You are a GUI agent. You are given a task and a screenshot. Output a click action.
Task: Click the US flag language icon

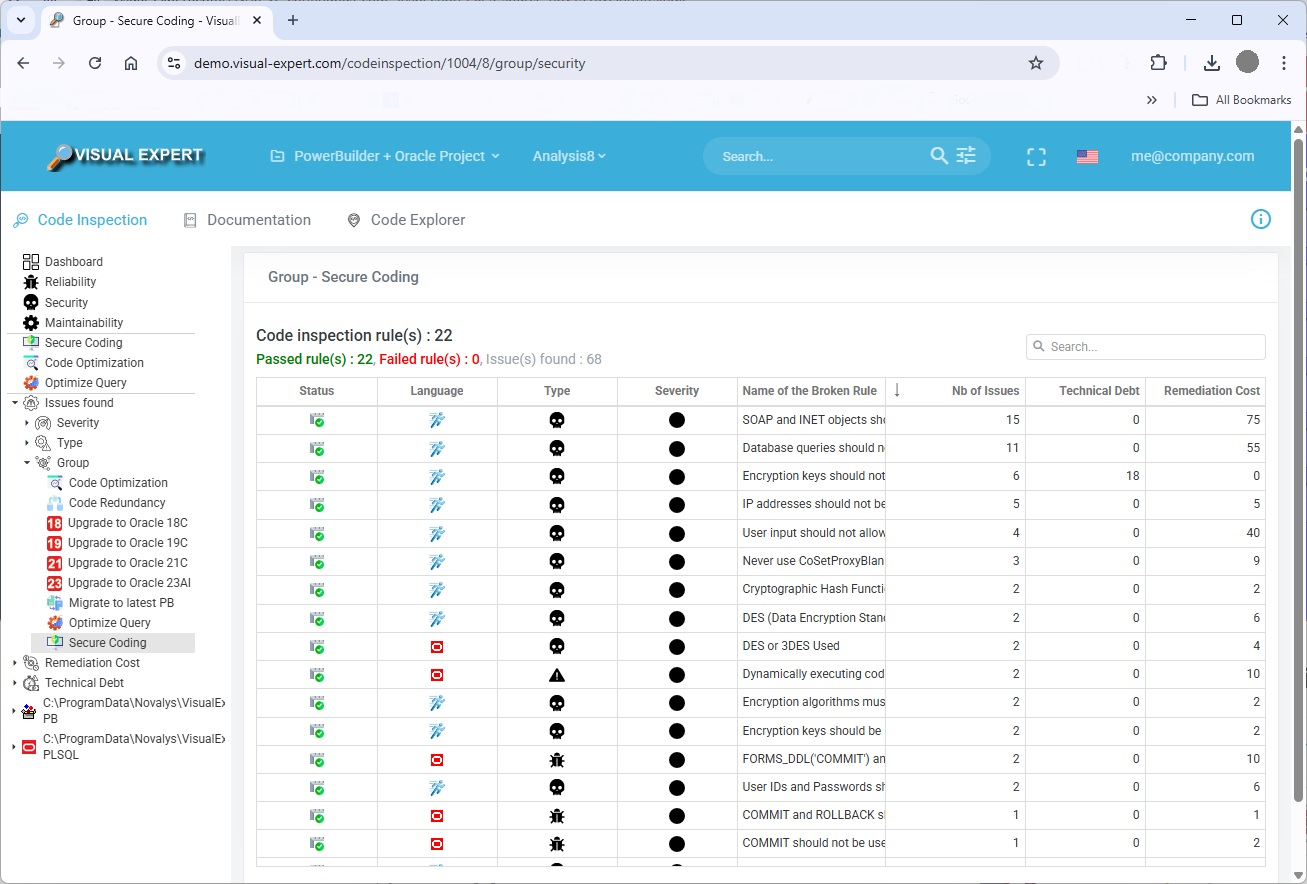point(1087,157)
